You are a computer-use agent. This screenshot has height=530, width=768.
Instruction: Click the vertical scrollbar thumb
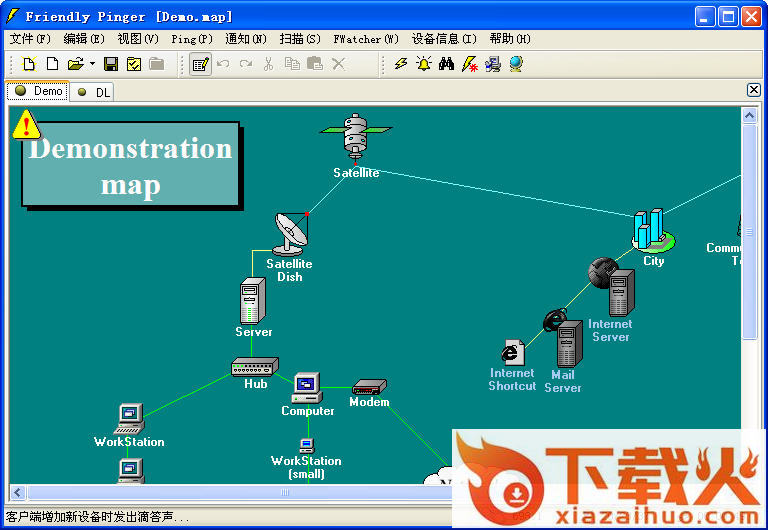[x=749, y=231]
